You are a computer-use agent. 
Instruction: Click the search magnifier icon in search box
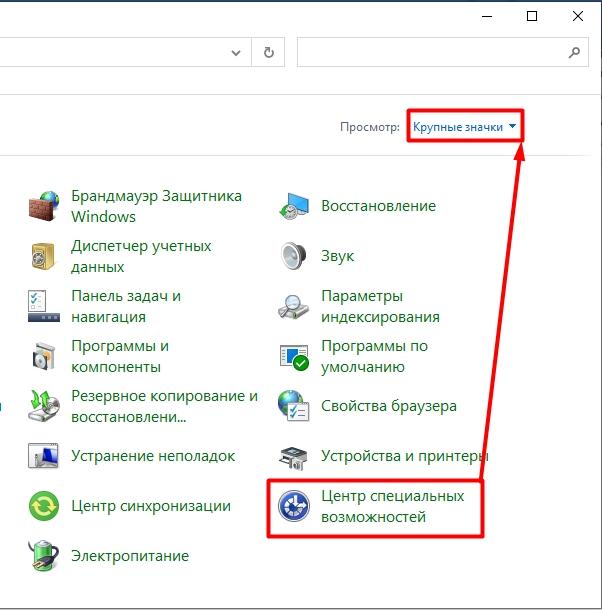pyautogui.click(x=574, y=52)
